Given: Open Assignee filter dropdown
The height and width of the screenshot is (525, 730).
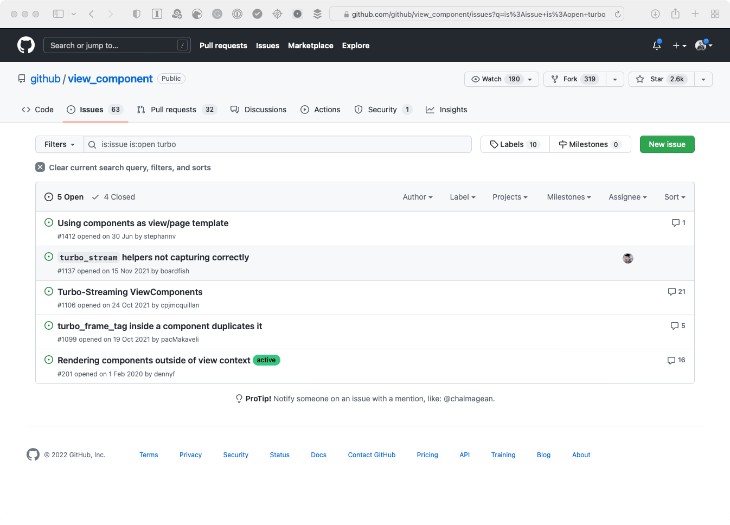Looking at the screenshot, I should click(x=628, y=197).
